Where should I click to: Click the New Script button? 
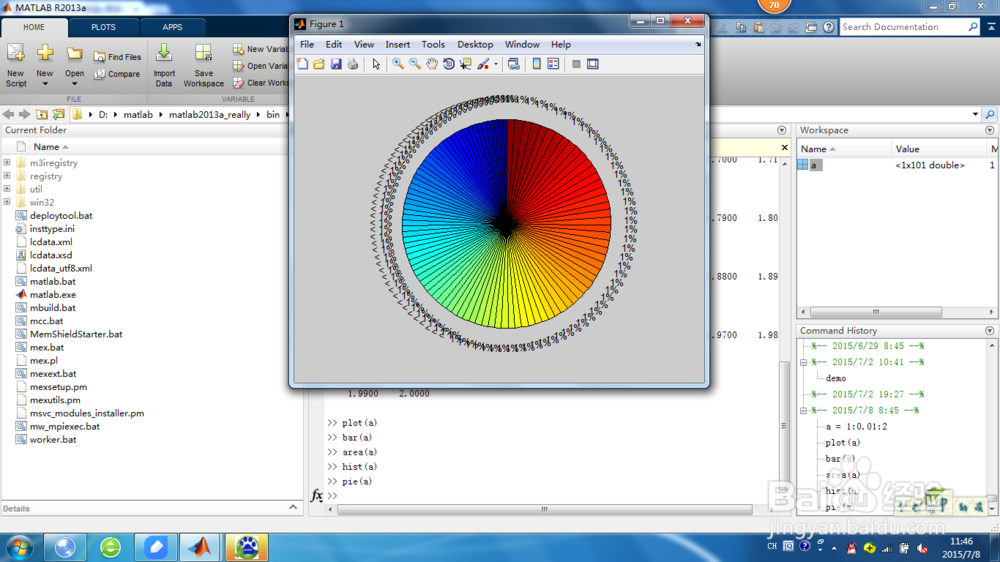[16, 65]
